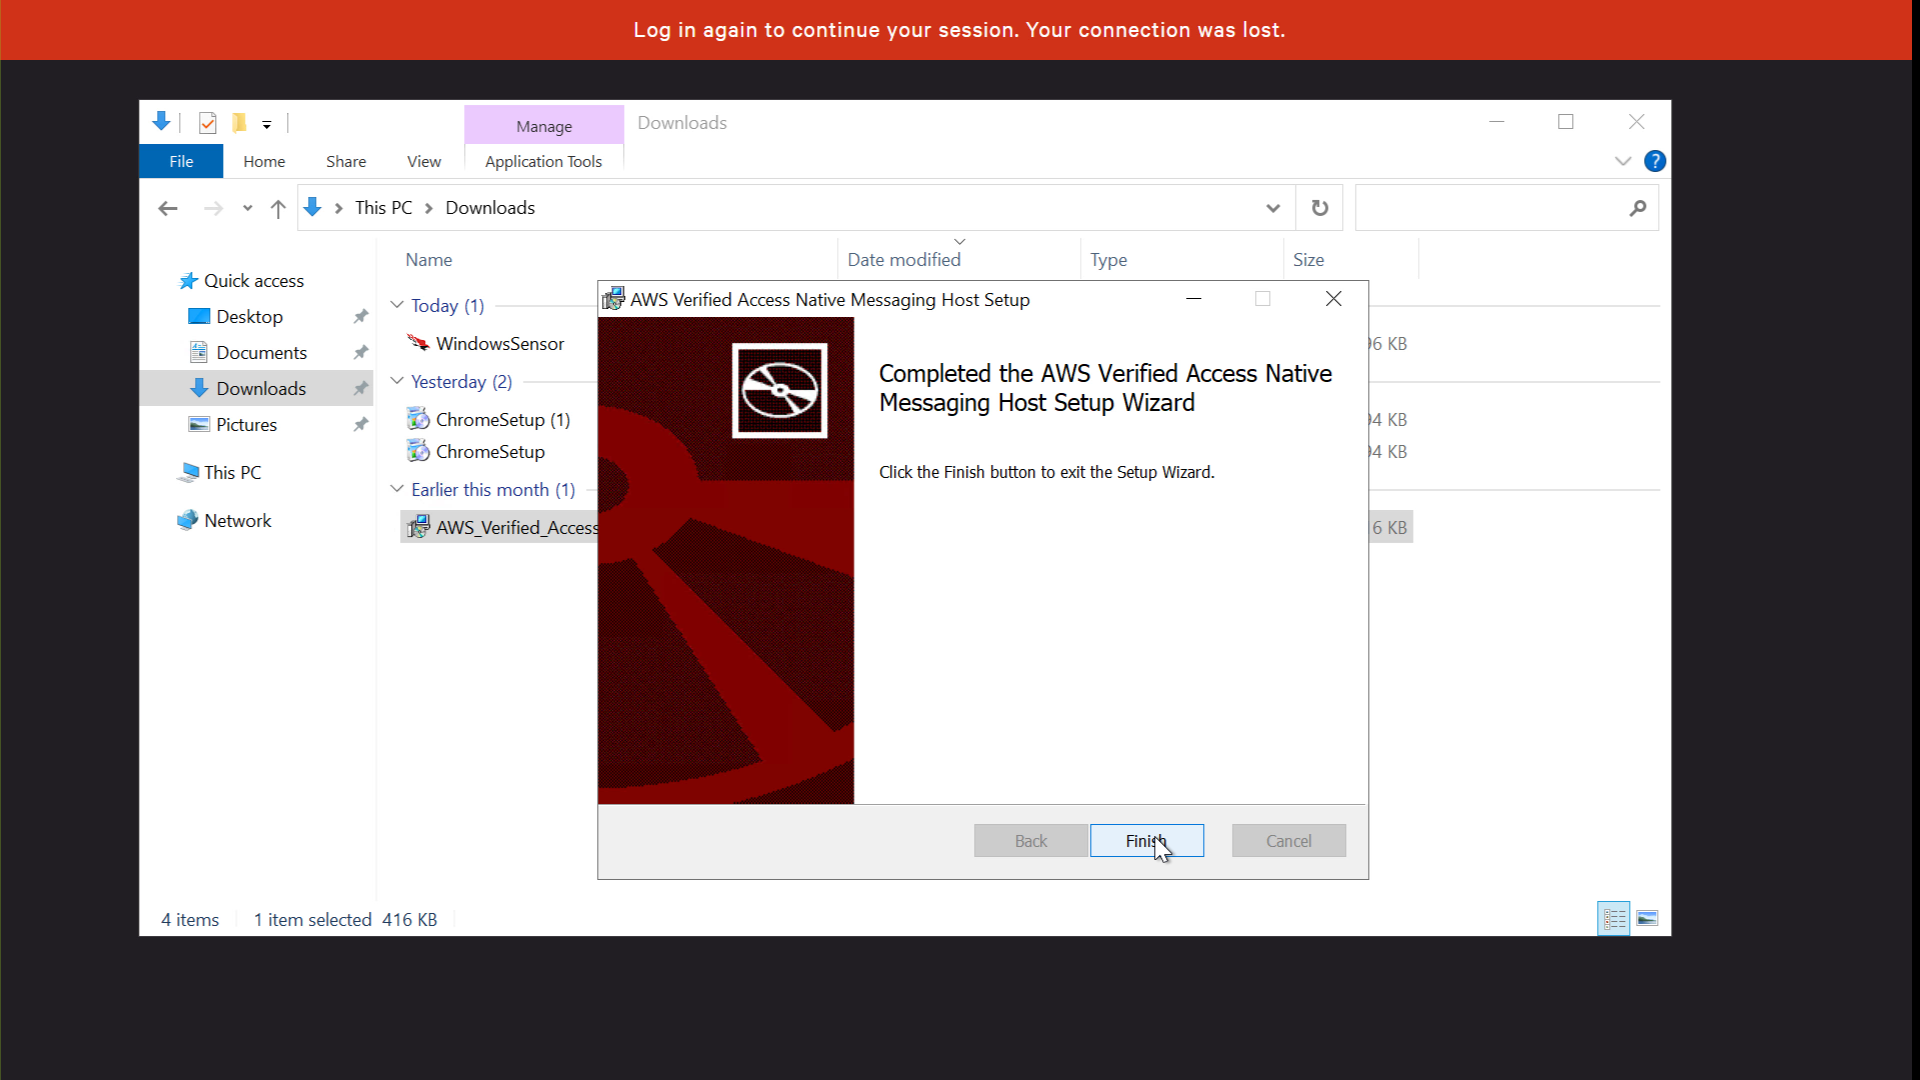Viewport: 1920px width, 1080px height.
Task: Open Documents in navigation pane
Action: [261, 353]
